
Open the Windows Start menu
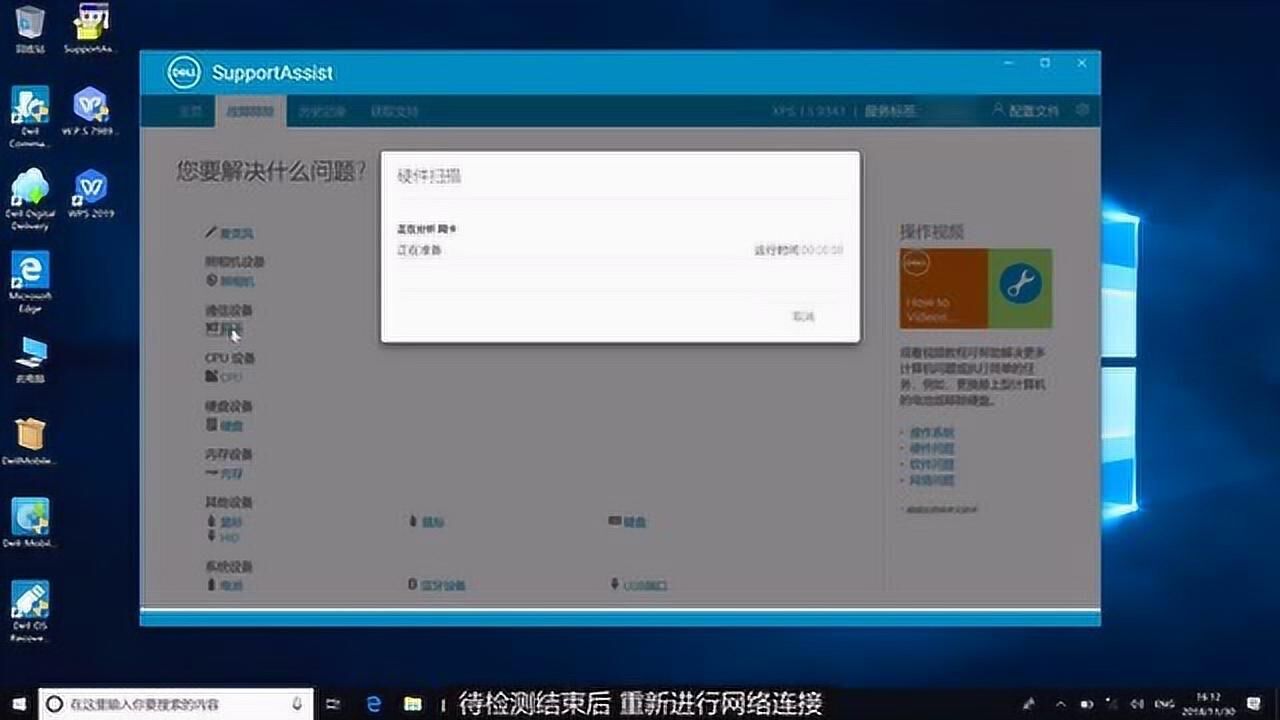click(18, 704)
